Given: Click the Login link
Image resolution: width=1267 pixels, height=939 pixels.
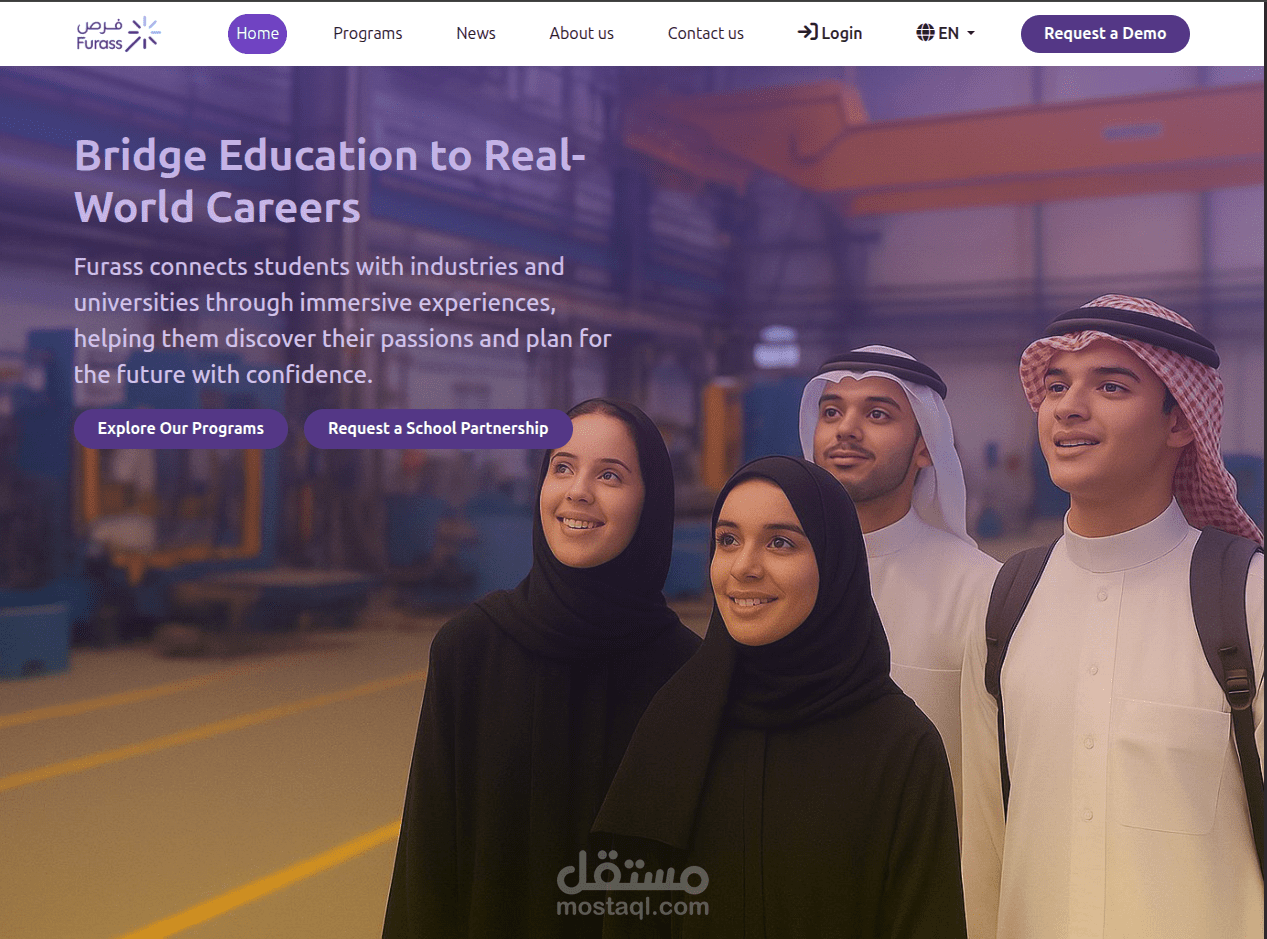Looking at the screenshot, I should [x=830, y=33].
